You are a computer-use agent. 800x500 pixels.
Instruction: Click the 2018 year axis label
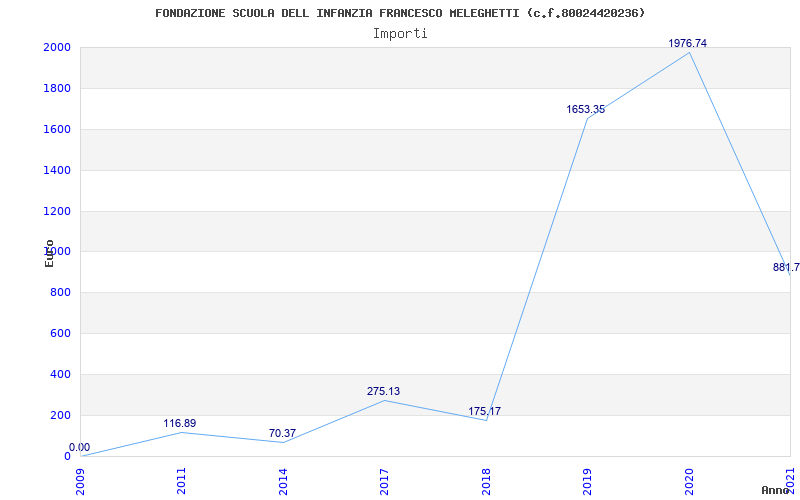(x=486, y=482)
